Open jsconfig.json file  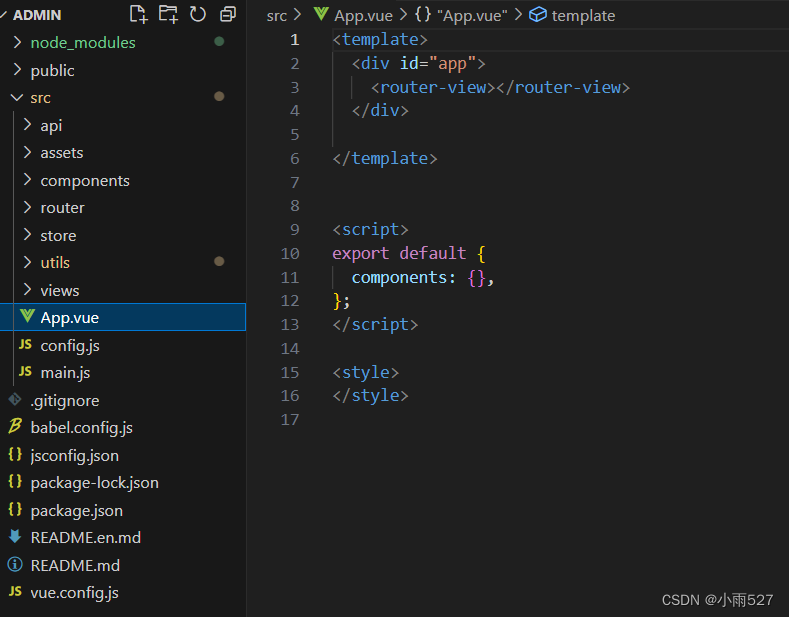coord(74,455)
